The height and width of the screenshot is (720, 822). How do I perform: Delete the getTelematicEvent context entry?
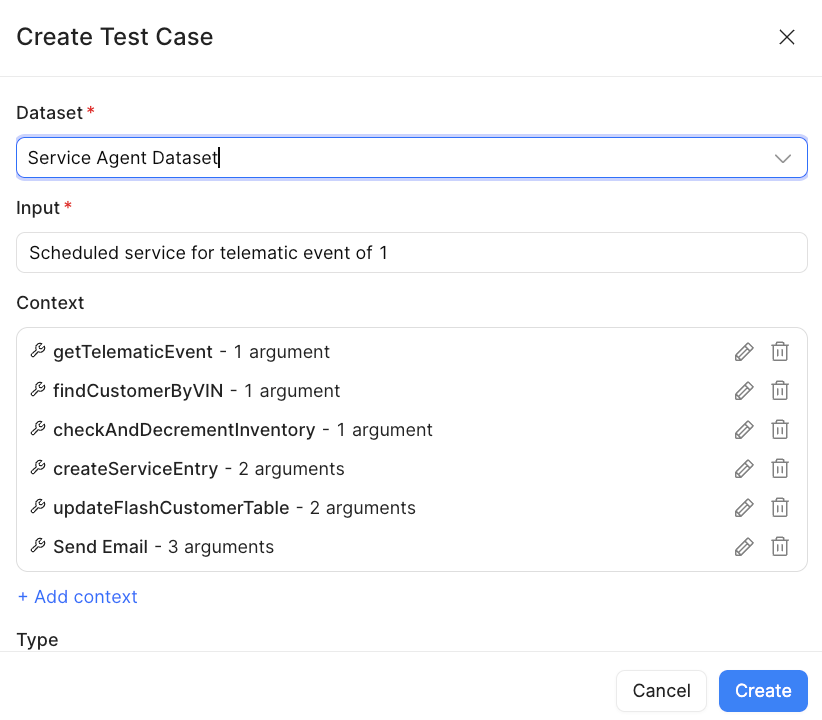coord(780,352)
